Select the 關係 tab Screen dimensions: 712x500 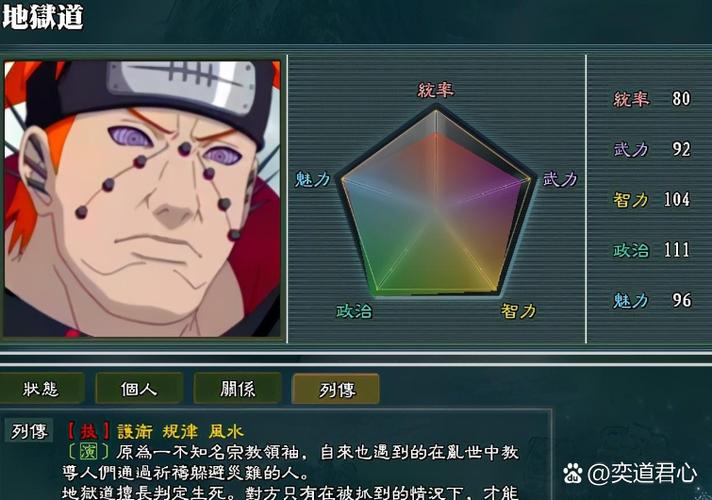(237, 388)
